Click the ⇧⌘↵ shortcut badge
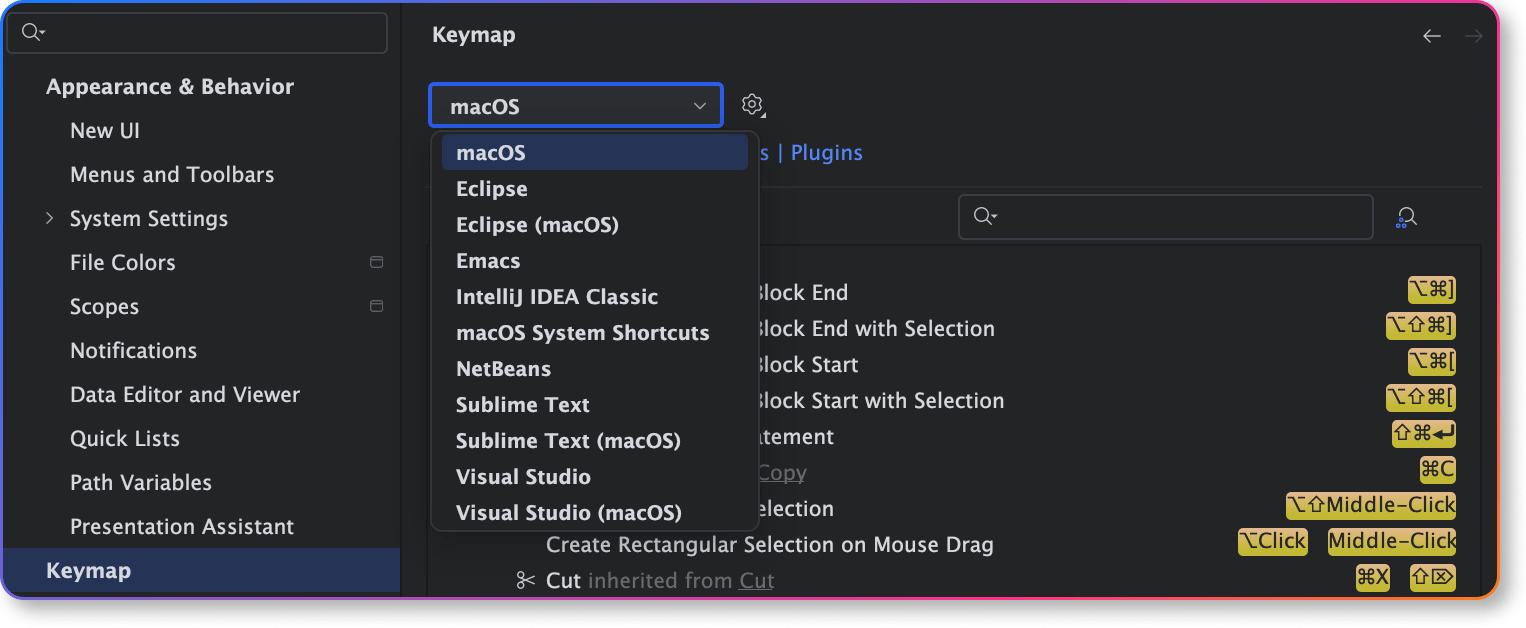This screenshot has height=628, width=1526. point(1424,434)
